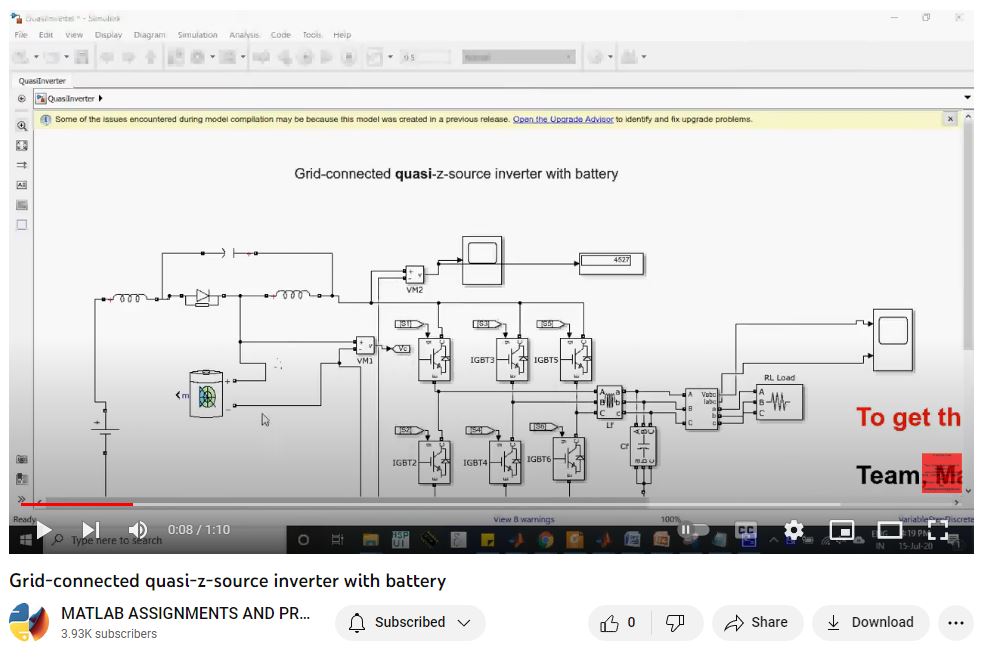Mute the video volume speaker icon
Image resolution: width=985 pixels, height=657 pixels.
click(138, 530)
